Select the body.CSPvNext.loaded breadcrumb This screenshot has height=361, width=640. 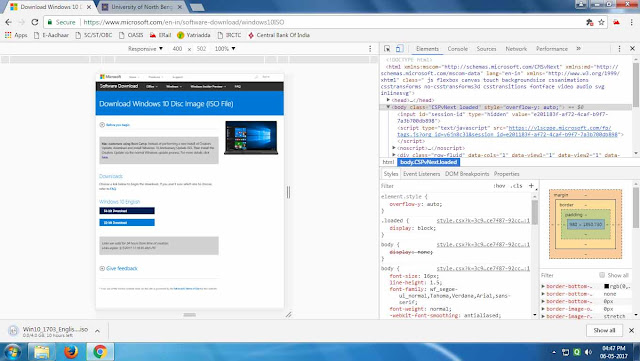[x=429, y=162]
